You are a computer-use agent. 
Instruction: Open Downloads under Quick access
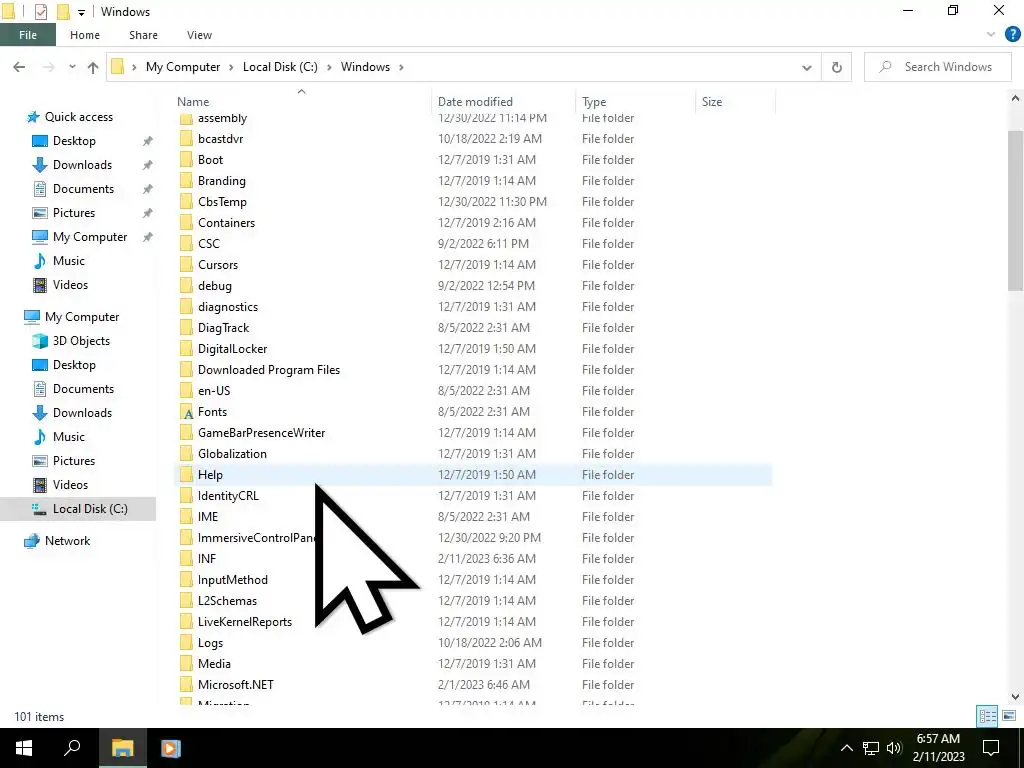(82, 165)
